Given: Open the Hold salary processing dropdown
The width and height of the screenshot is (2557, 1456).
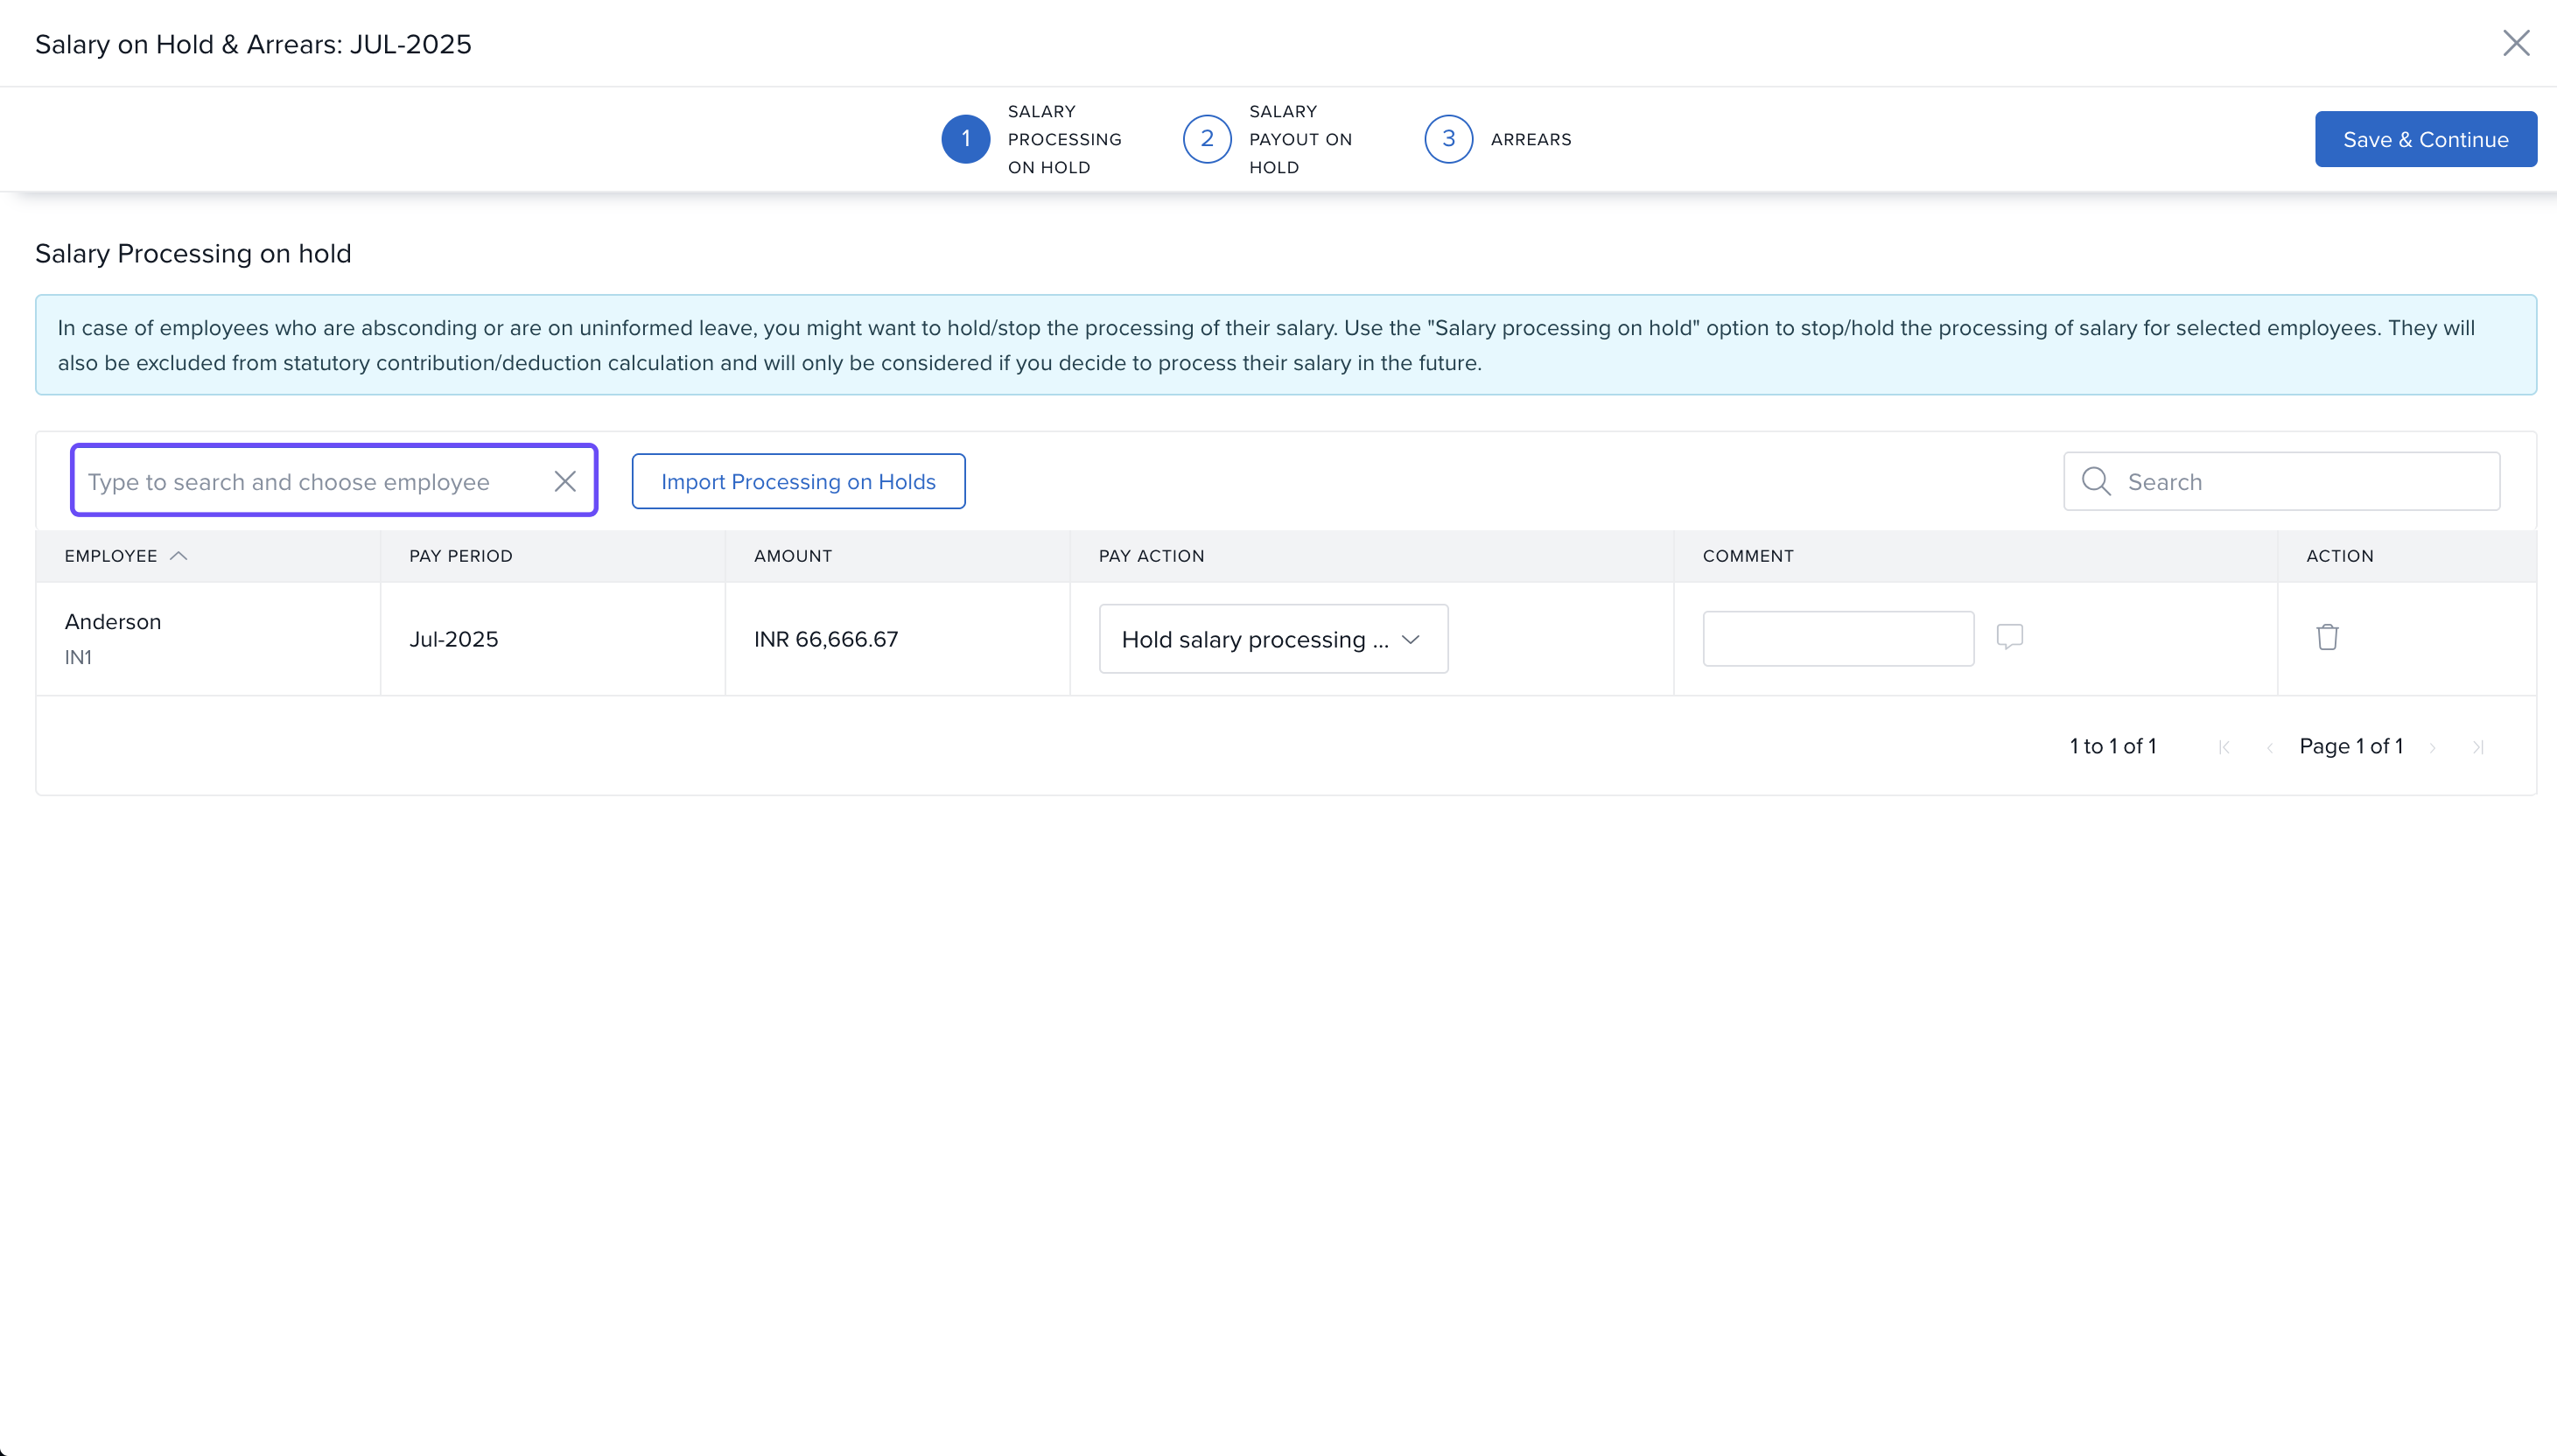Looking at the screenshot, I should (1273, 639).
